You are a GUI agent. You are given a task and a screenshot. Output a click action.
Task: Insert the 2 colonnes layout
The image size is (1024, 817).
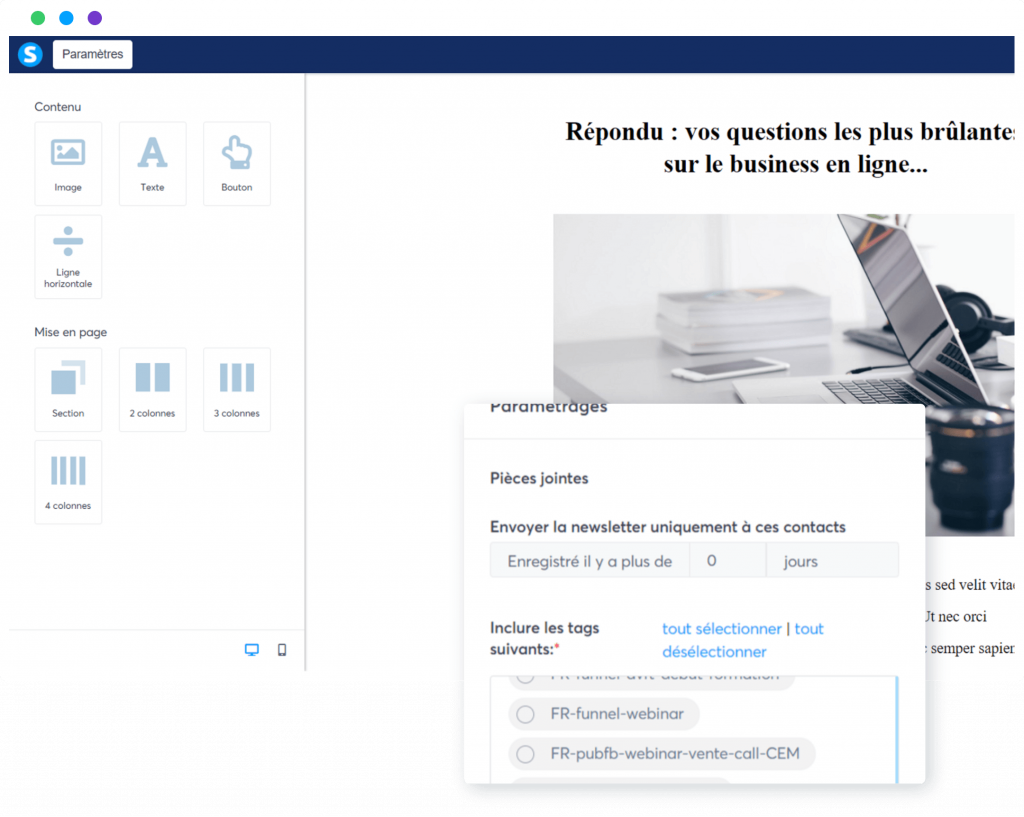tap(152, 389)
